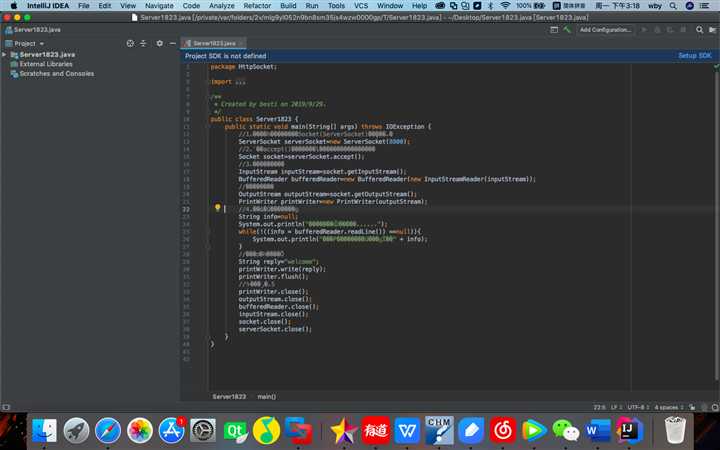Viewport: 720px width, 450px height.
Task: Click the folder icon at far right of IDE toolbar
Action: [712, 30]
